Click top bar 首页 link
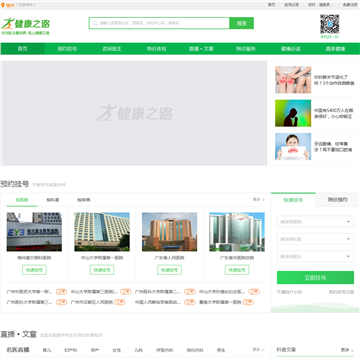The width and height of the screenshot is (360, 360). (x=272, y=5)
